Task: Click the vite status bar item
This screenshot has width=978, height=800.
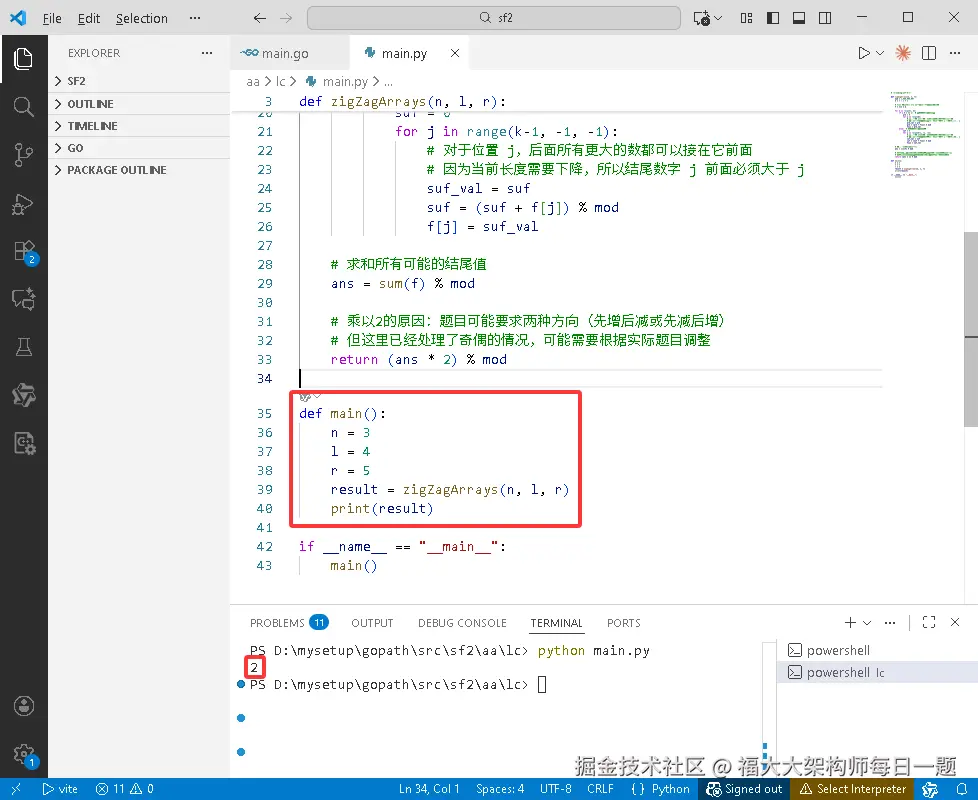Action: (x=61, y=789)
